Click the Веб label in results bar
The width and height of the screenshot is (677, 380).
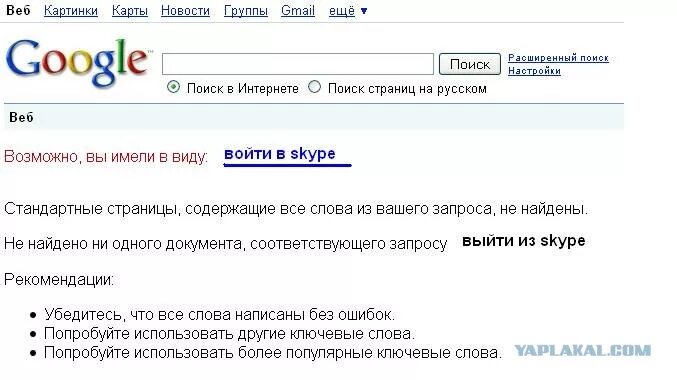(21, 117)
